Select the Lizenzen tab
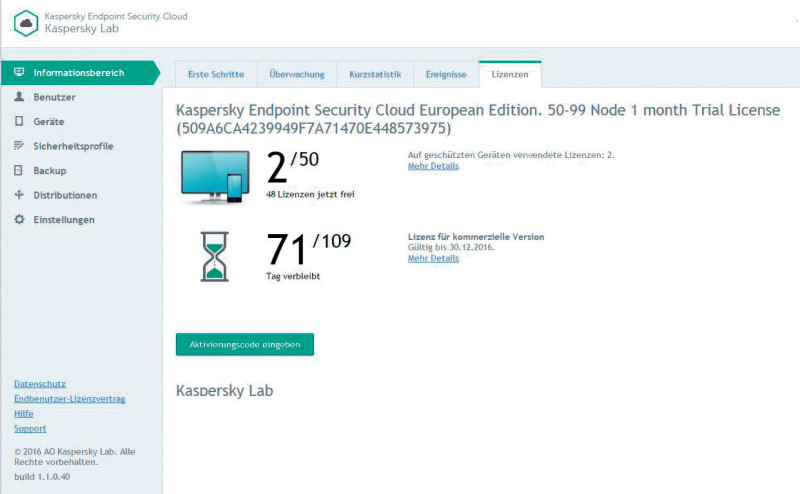The width and height of the screenshot is (800, 494). tap(510, 75)
